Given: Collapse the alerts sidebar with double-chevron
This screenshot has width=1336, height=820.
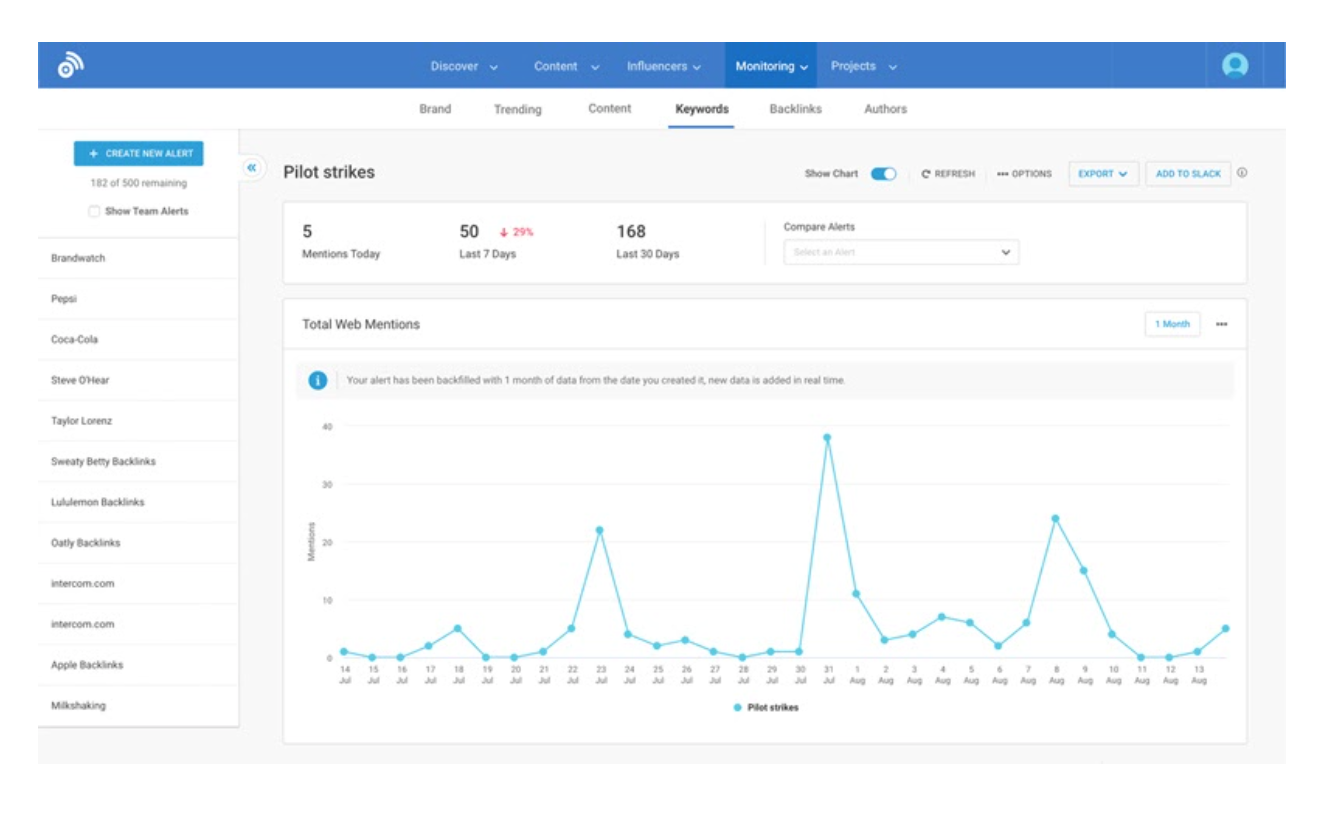Looking at the screenshot, I should (252, 168).
